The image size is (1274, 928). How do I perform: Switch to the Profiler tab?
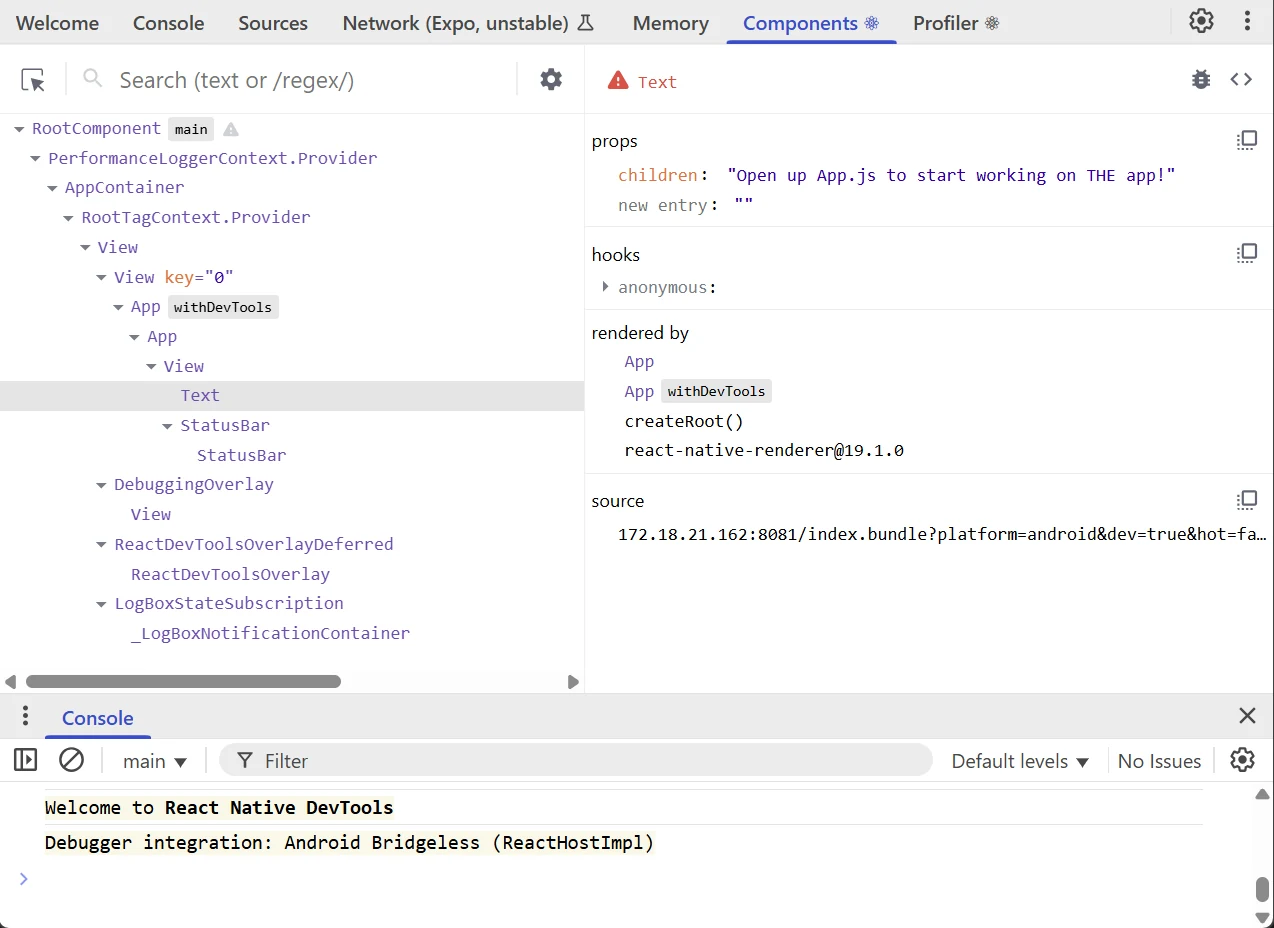[x=956, y=23]
